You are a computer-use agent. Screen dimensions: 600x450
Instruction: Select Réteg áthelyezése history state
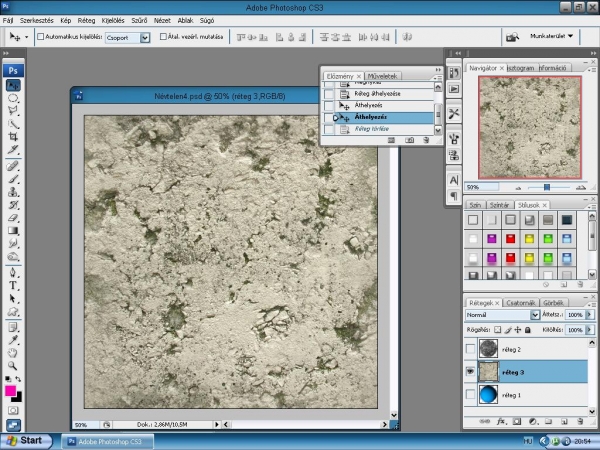click(x=378, y=94)
